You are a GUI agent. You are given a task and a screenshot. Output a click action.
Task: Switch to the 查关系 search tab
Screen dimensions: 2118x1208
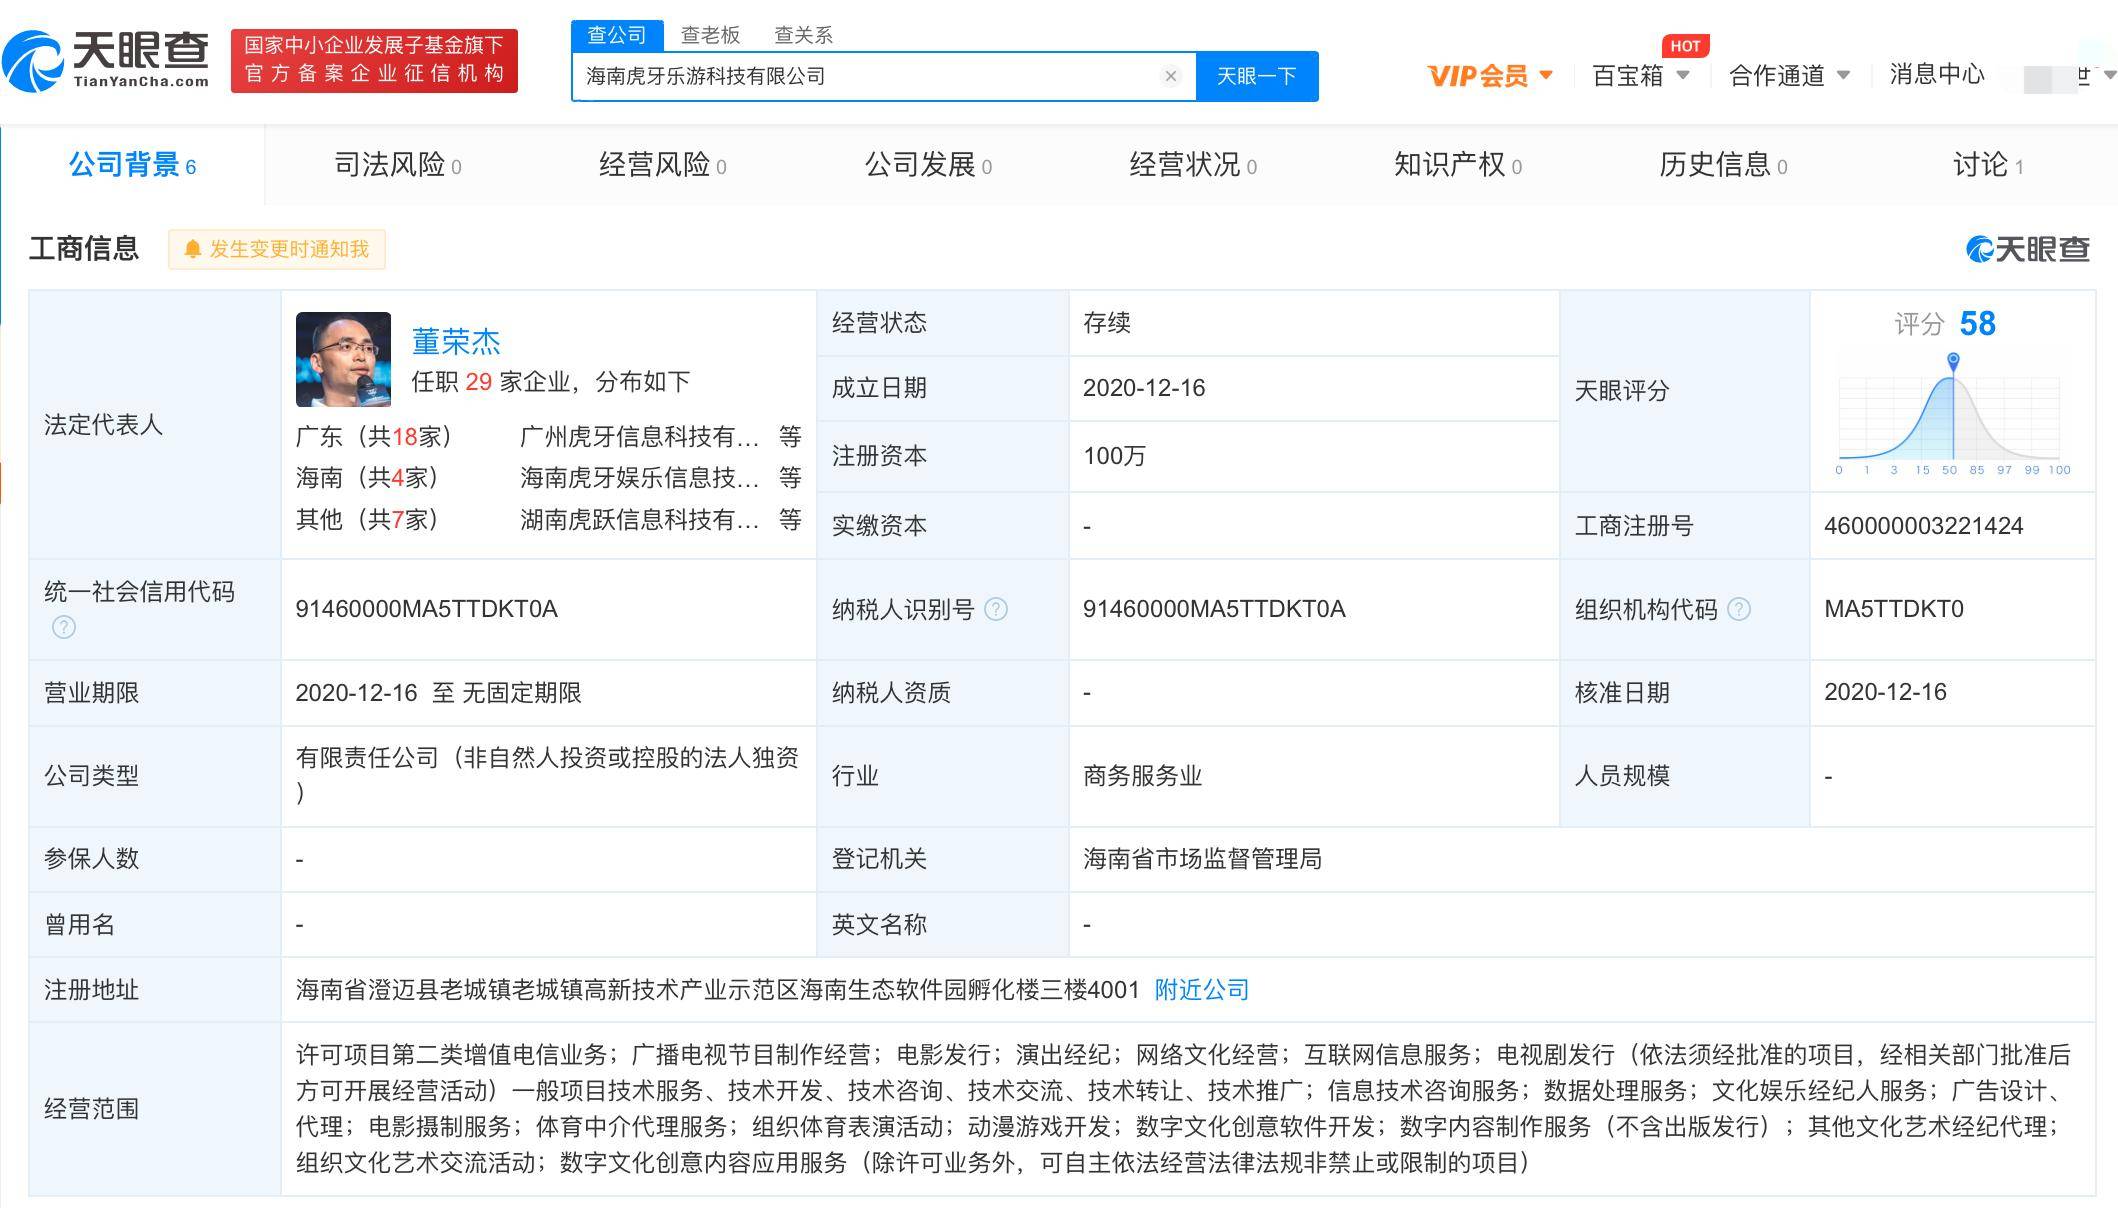[803, 35]
